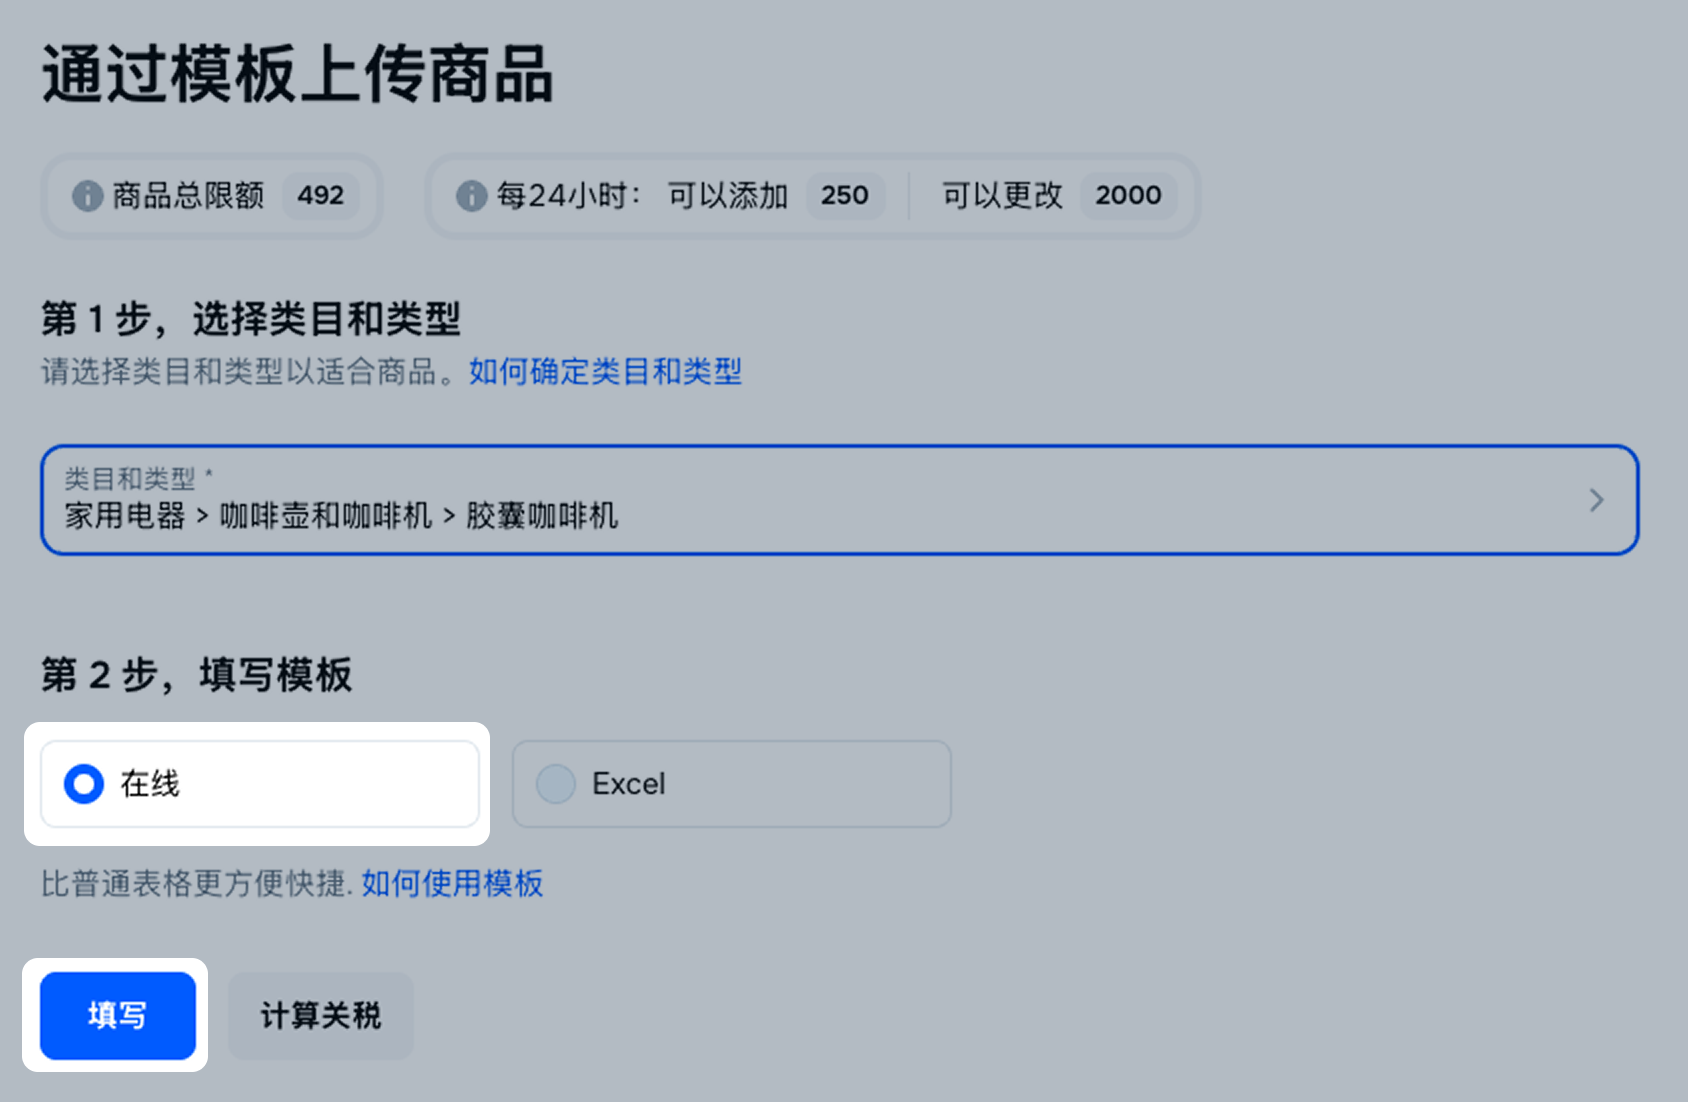Click the 类目和类型 field label
1688x1102 pixels.
click(x=131, y=478)
